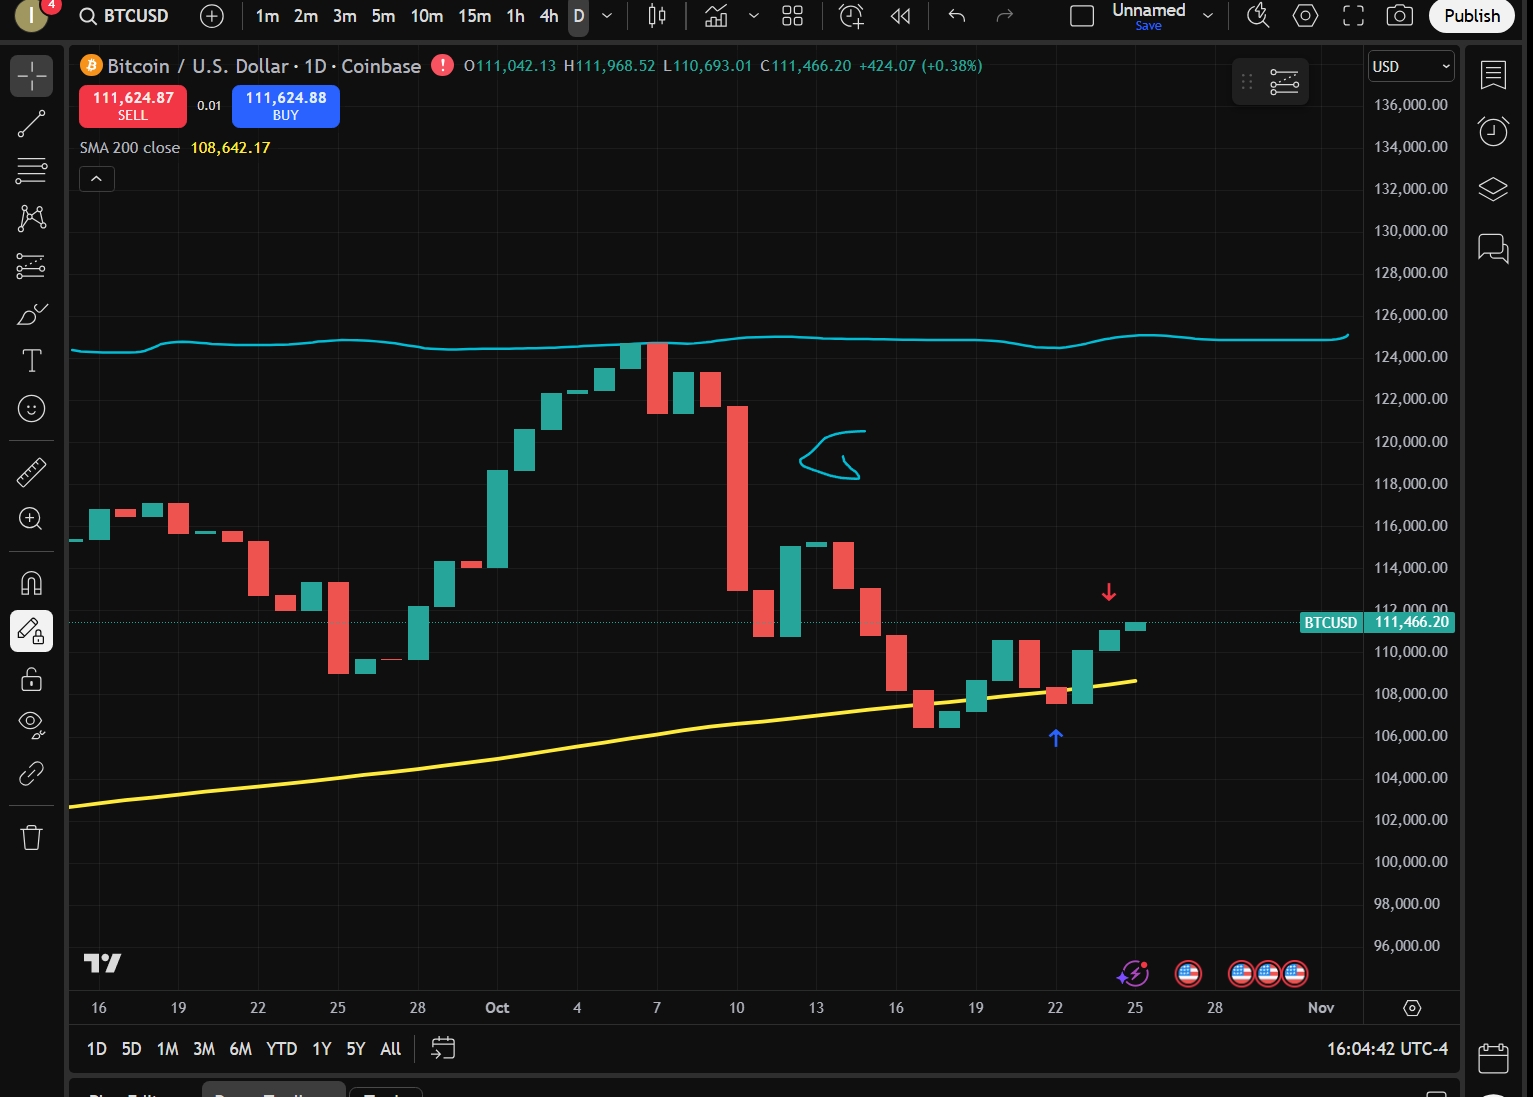Open the indicators menu
The image size is (1533, 1097).
click(716, 16)
